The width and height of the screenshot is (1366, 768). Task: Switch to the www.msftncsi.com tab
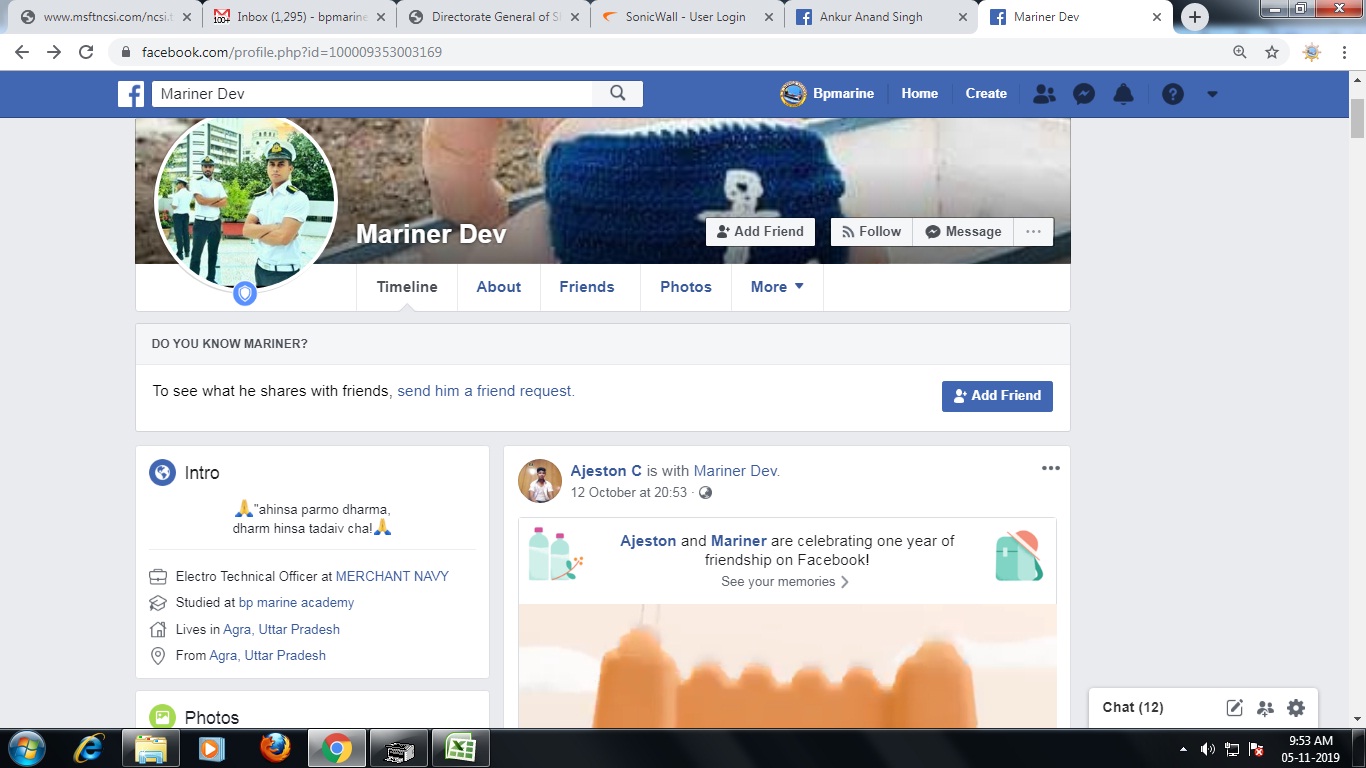(x=105, y=17)
